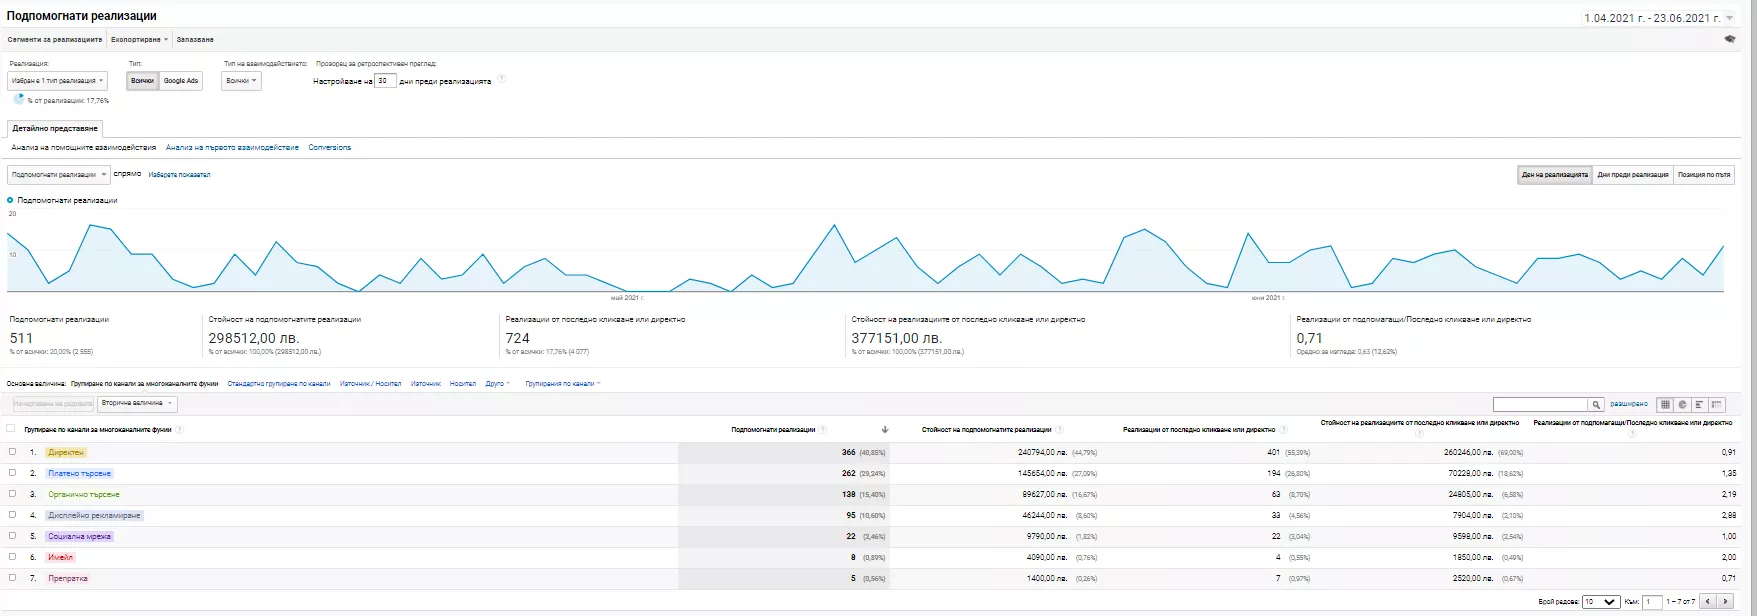1757x616 pixels.
Task: Switch to pie chart view icon
Action: click(1682, 405)
